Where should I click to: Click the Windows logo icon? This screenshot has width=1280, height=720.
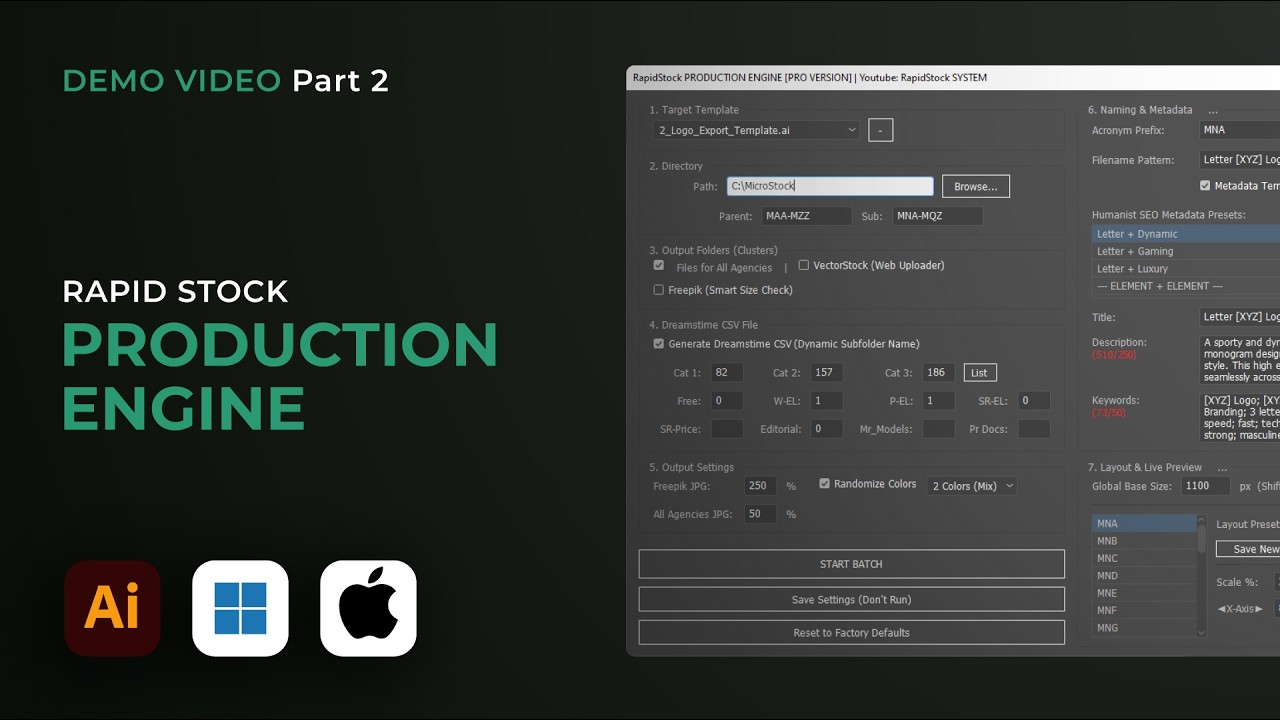coord(240,608)
